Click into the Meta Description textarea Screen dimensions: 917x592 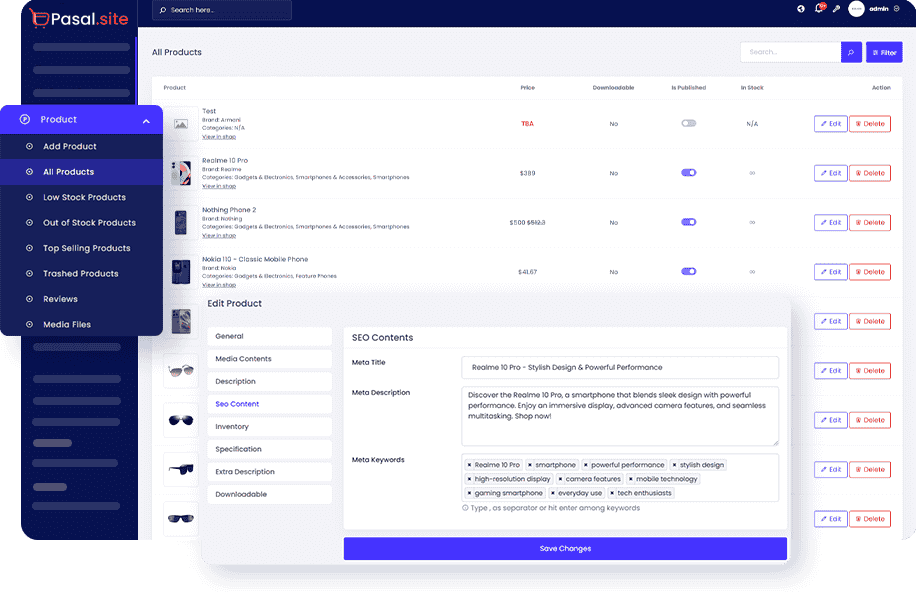click(620, 416)
